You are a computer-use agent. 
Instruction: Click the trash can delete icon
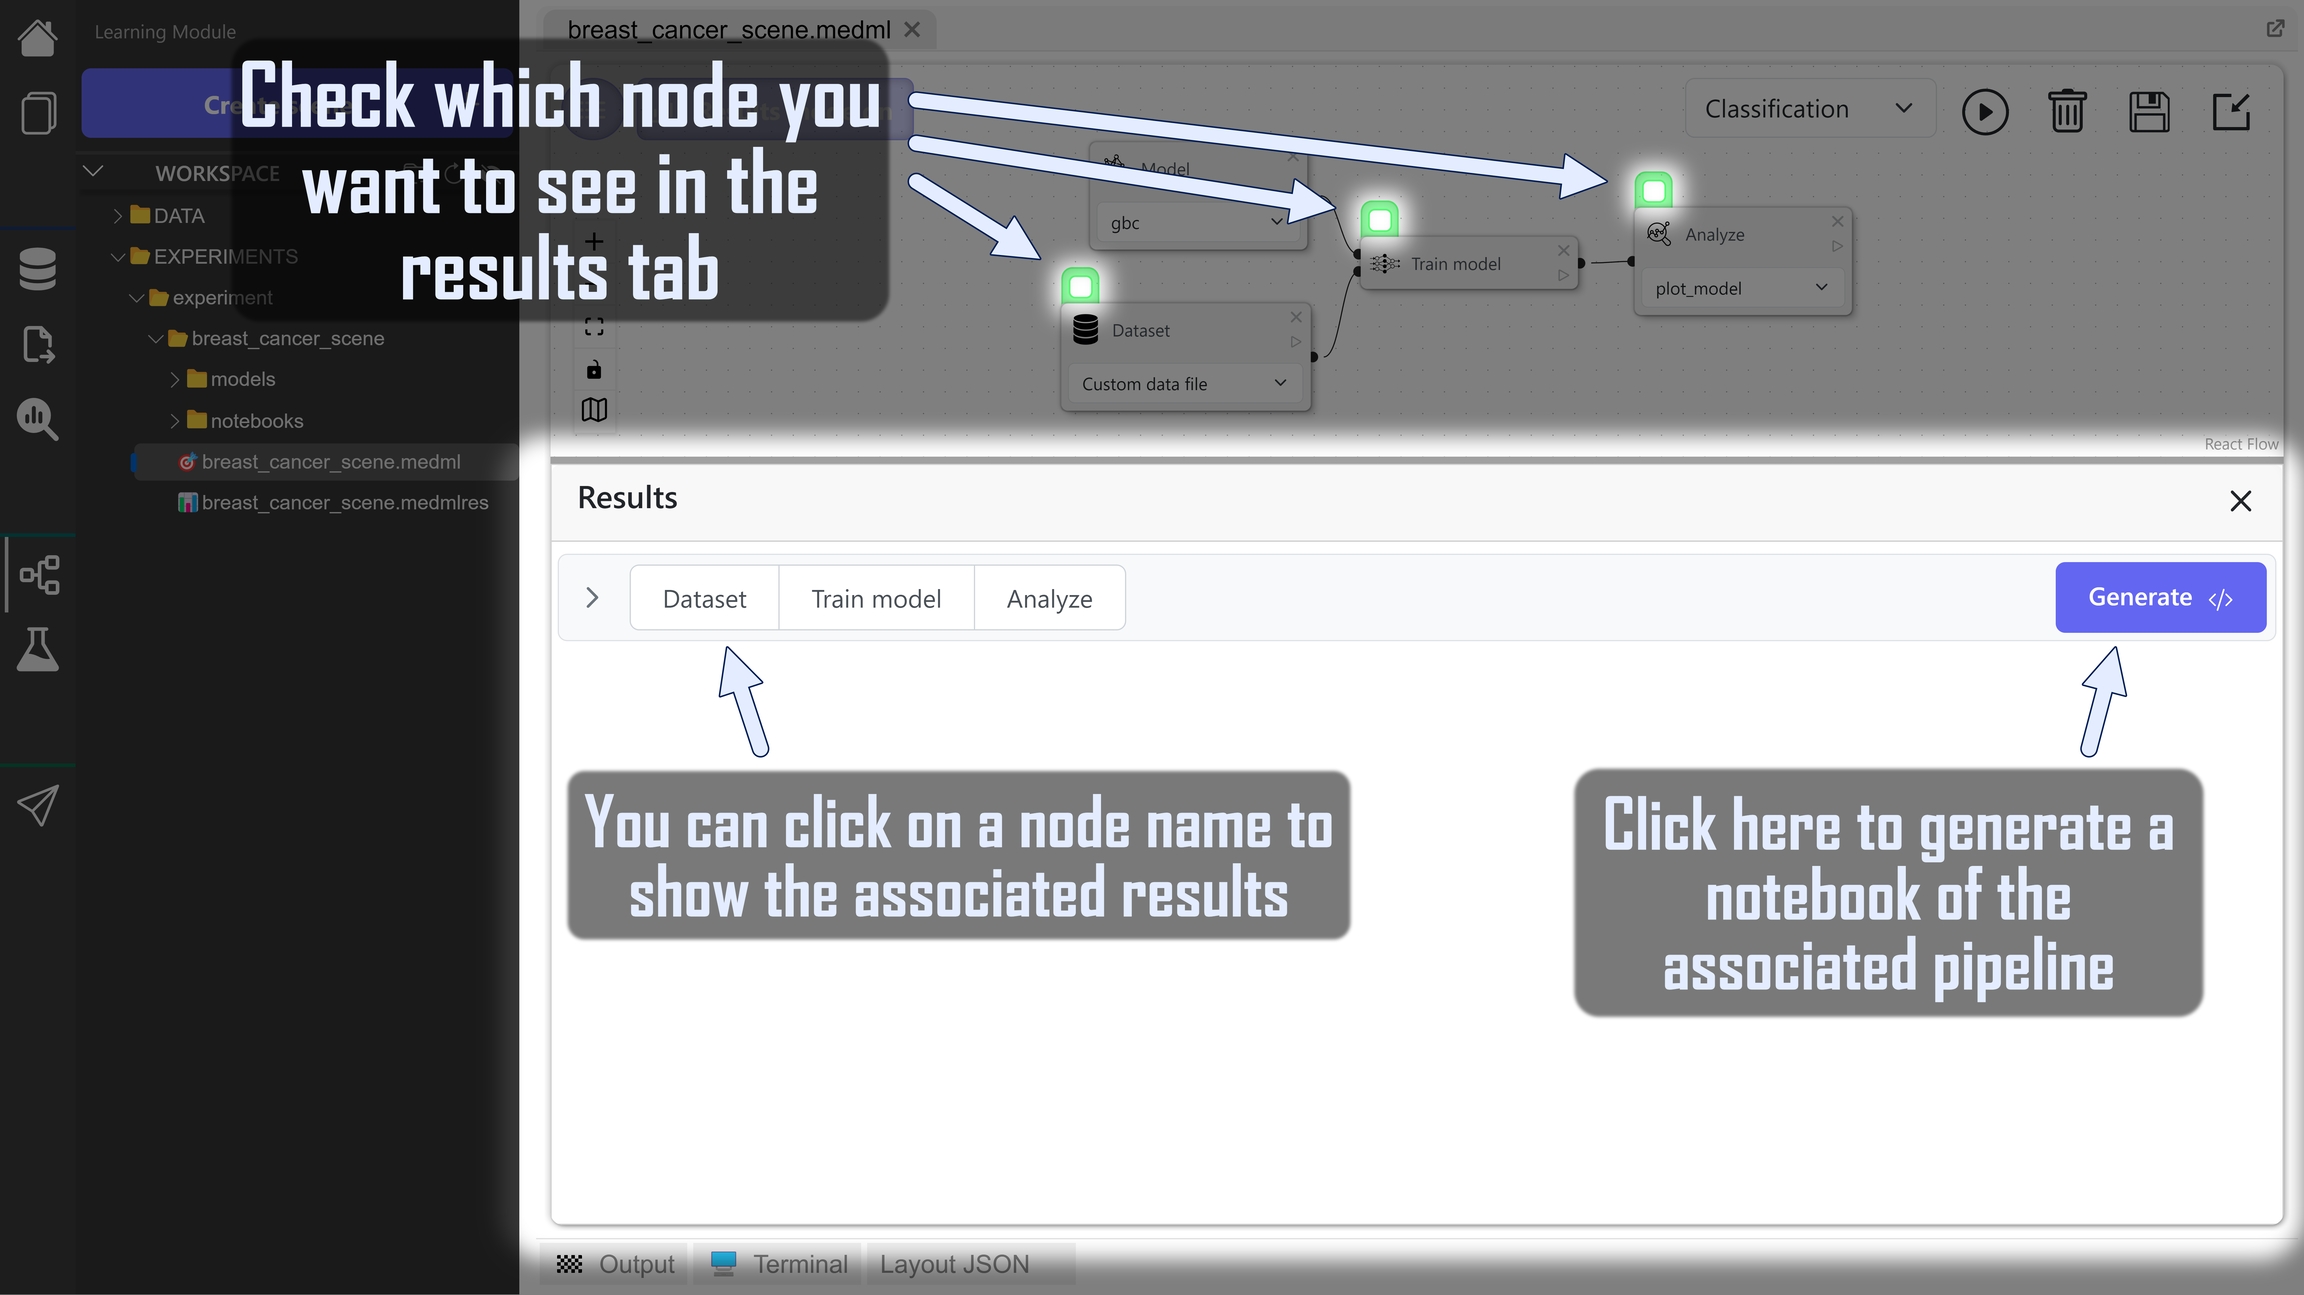pos(2066,111)
